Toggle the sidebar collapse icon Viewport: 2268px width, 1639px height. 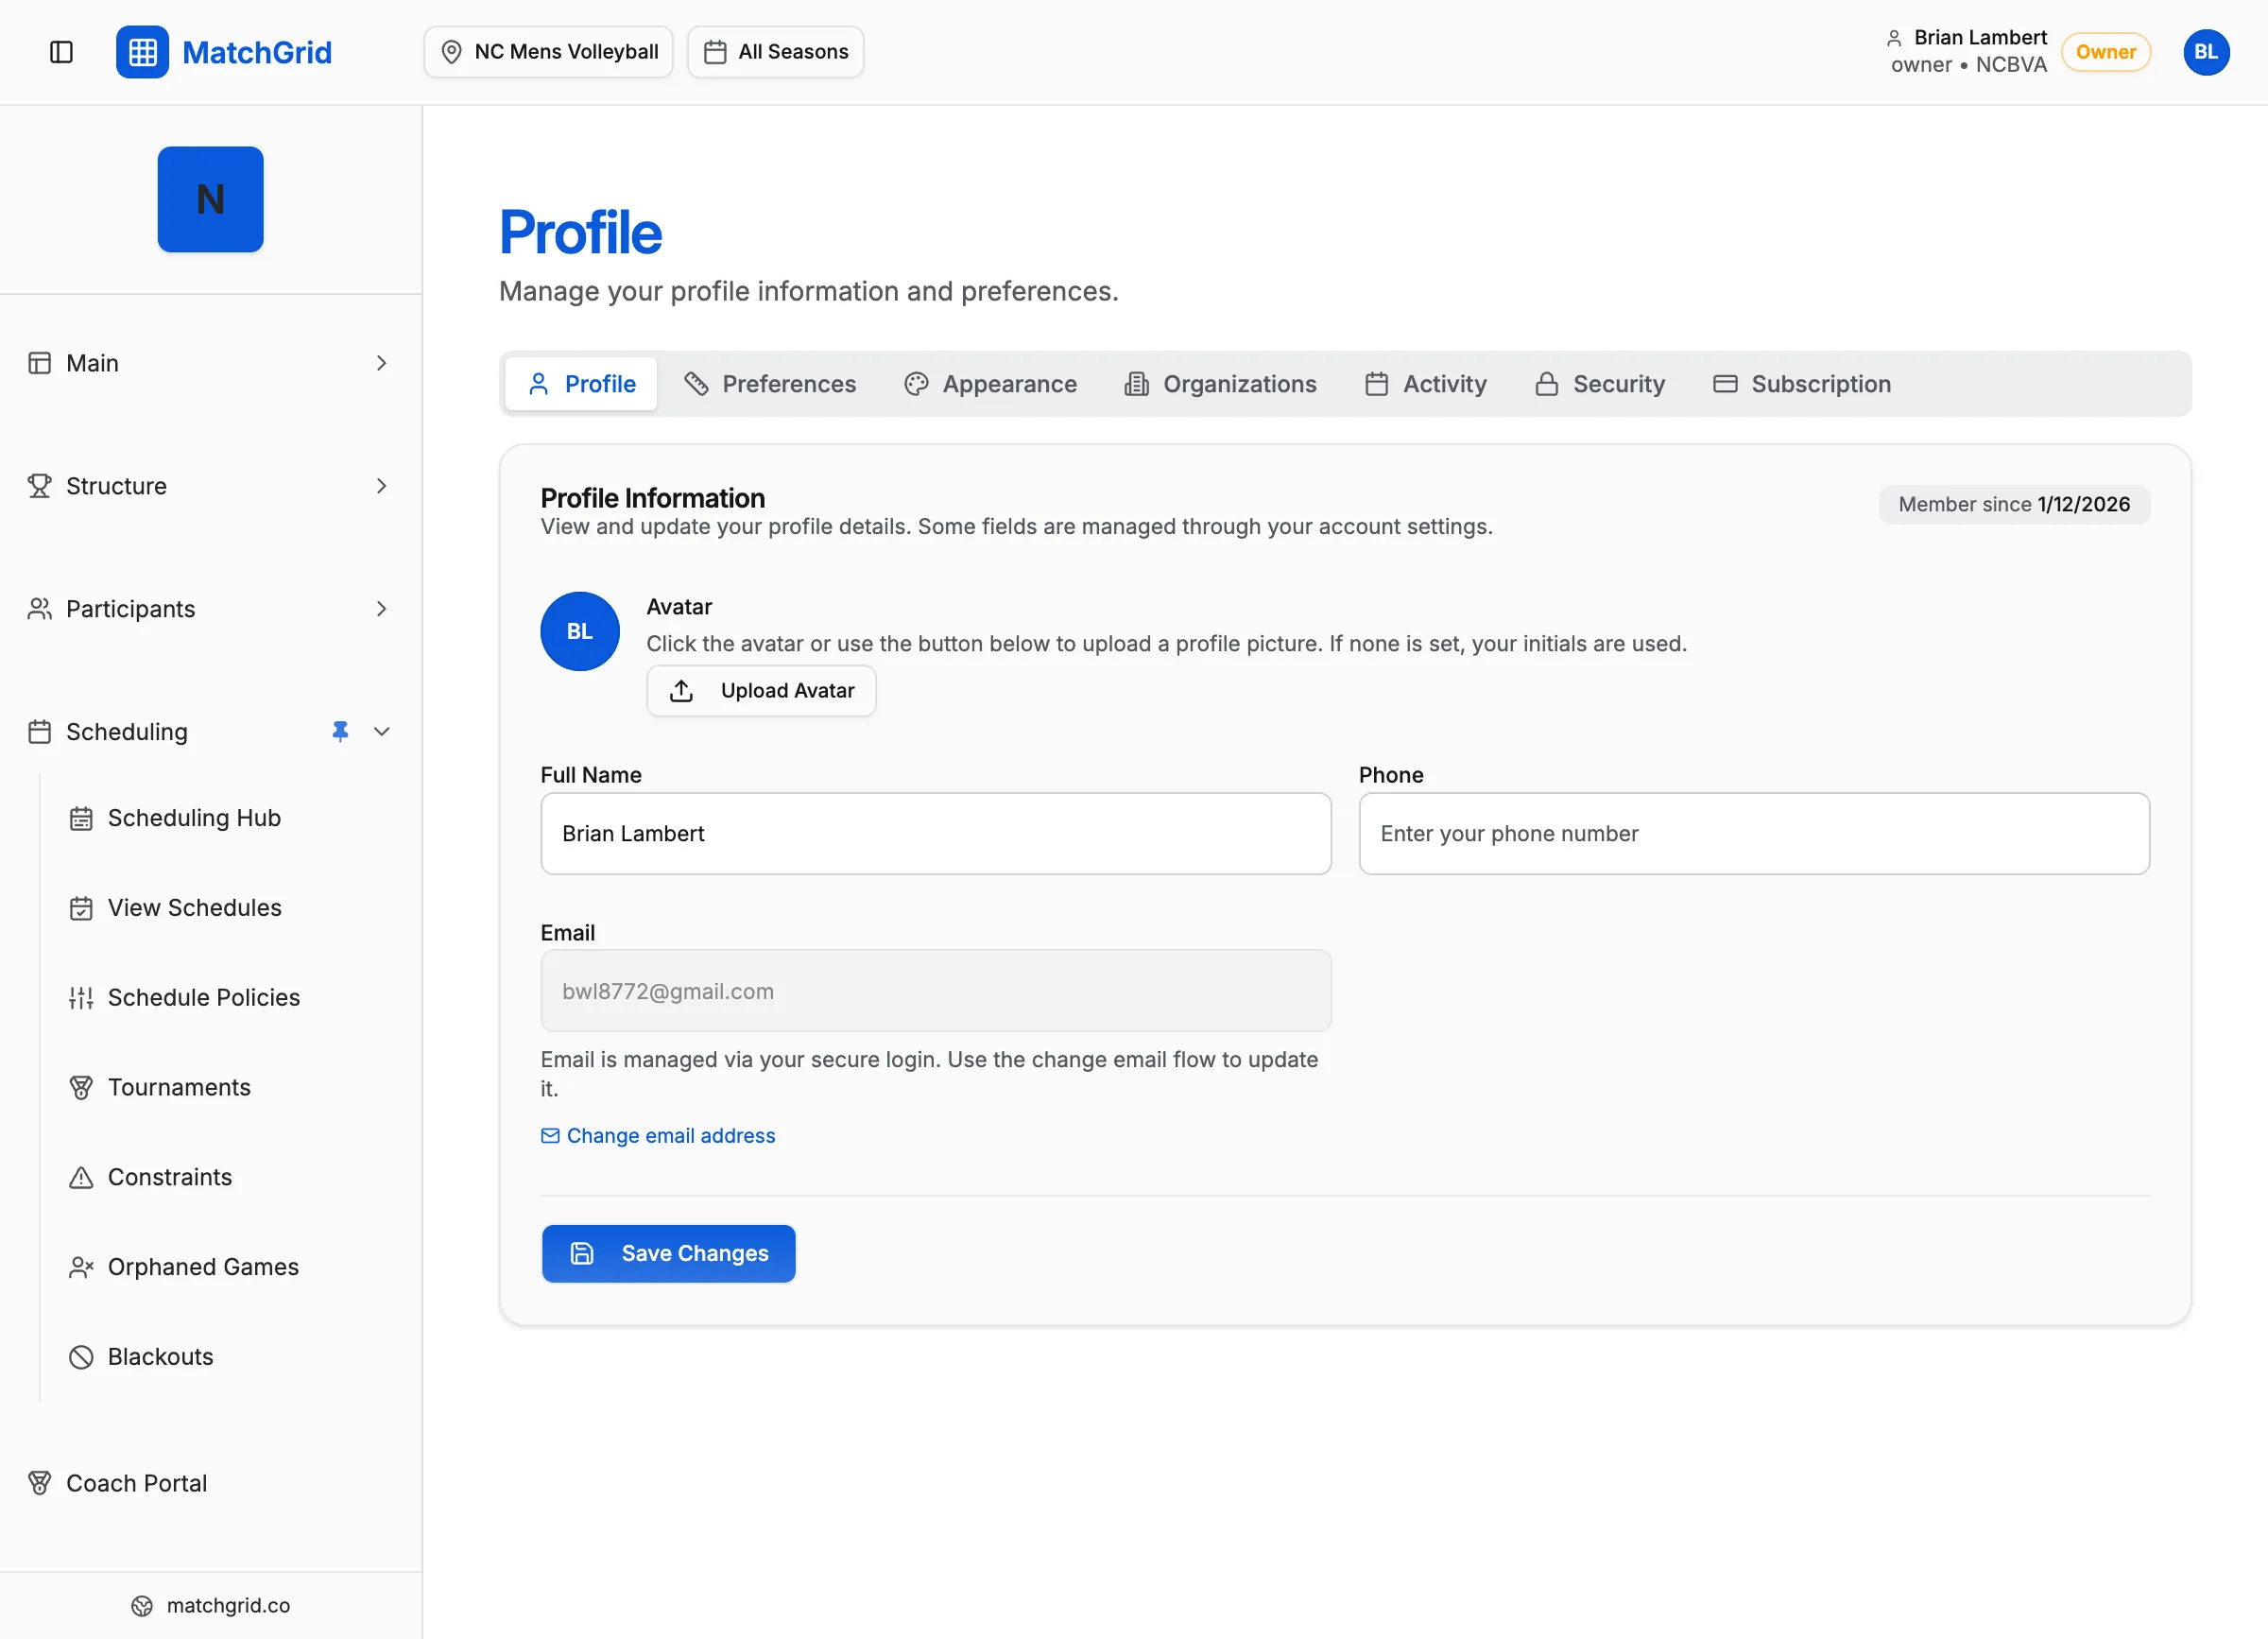[x=61, y=52]
